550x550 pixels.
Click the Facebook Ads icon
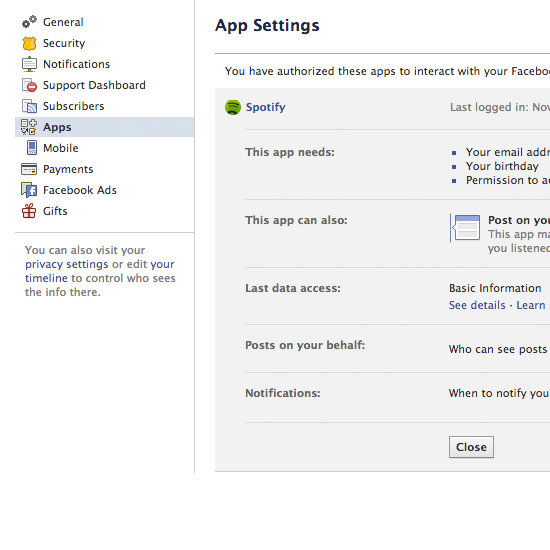29,190
